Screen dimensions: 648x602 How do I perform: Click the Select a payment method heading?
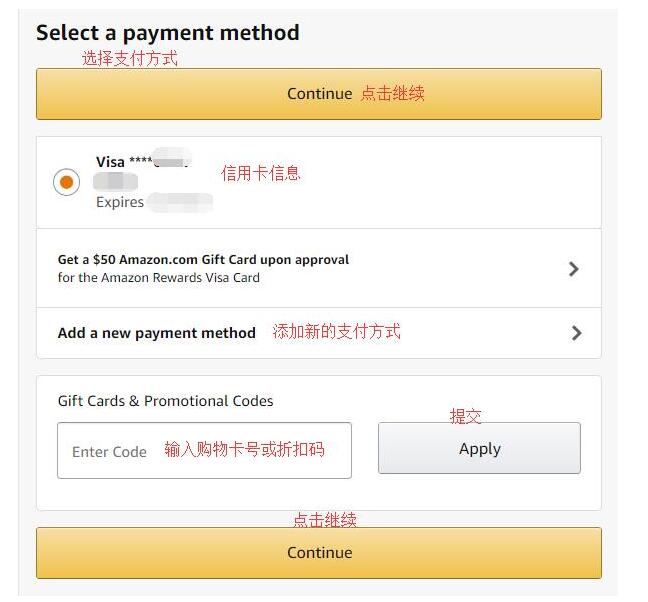coord(167,32)
